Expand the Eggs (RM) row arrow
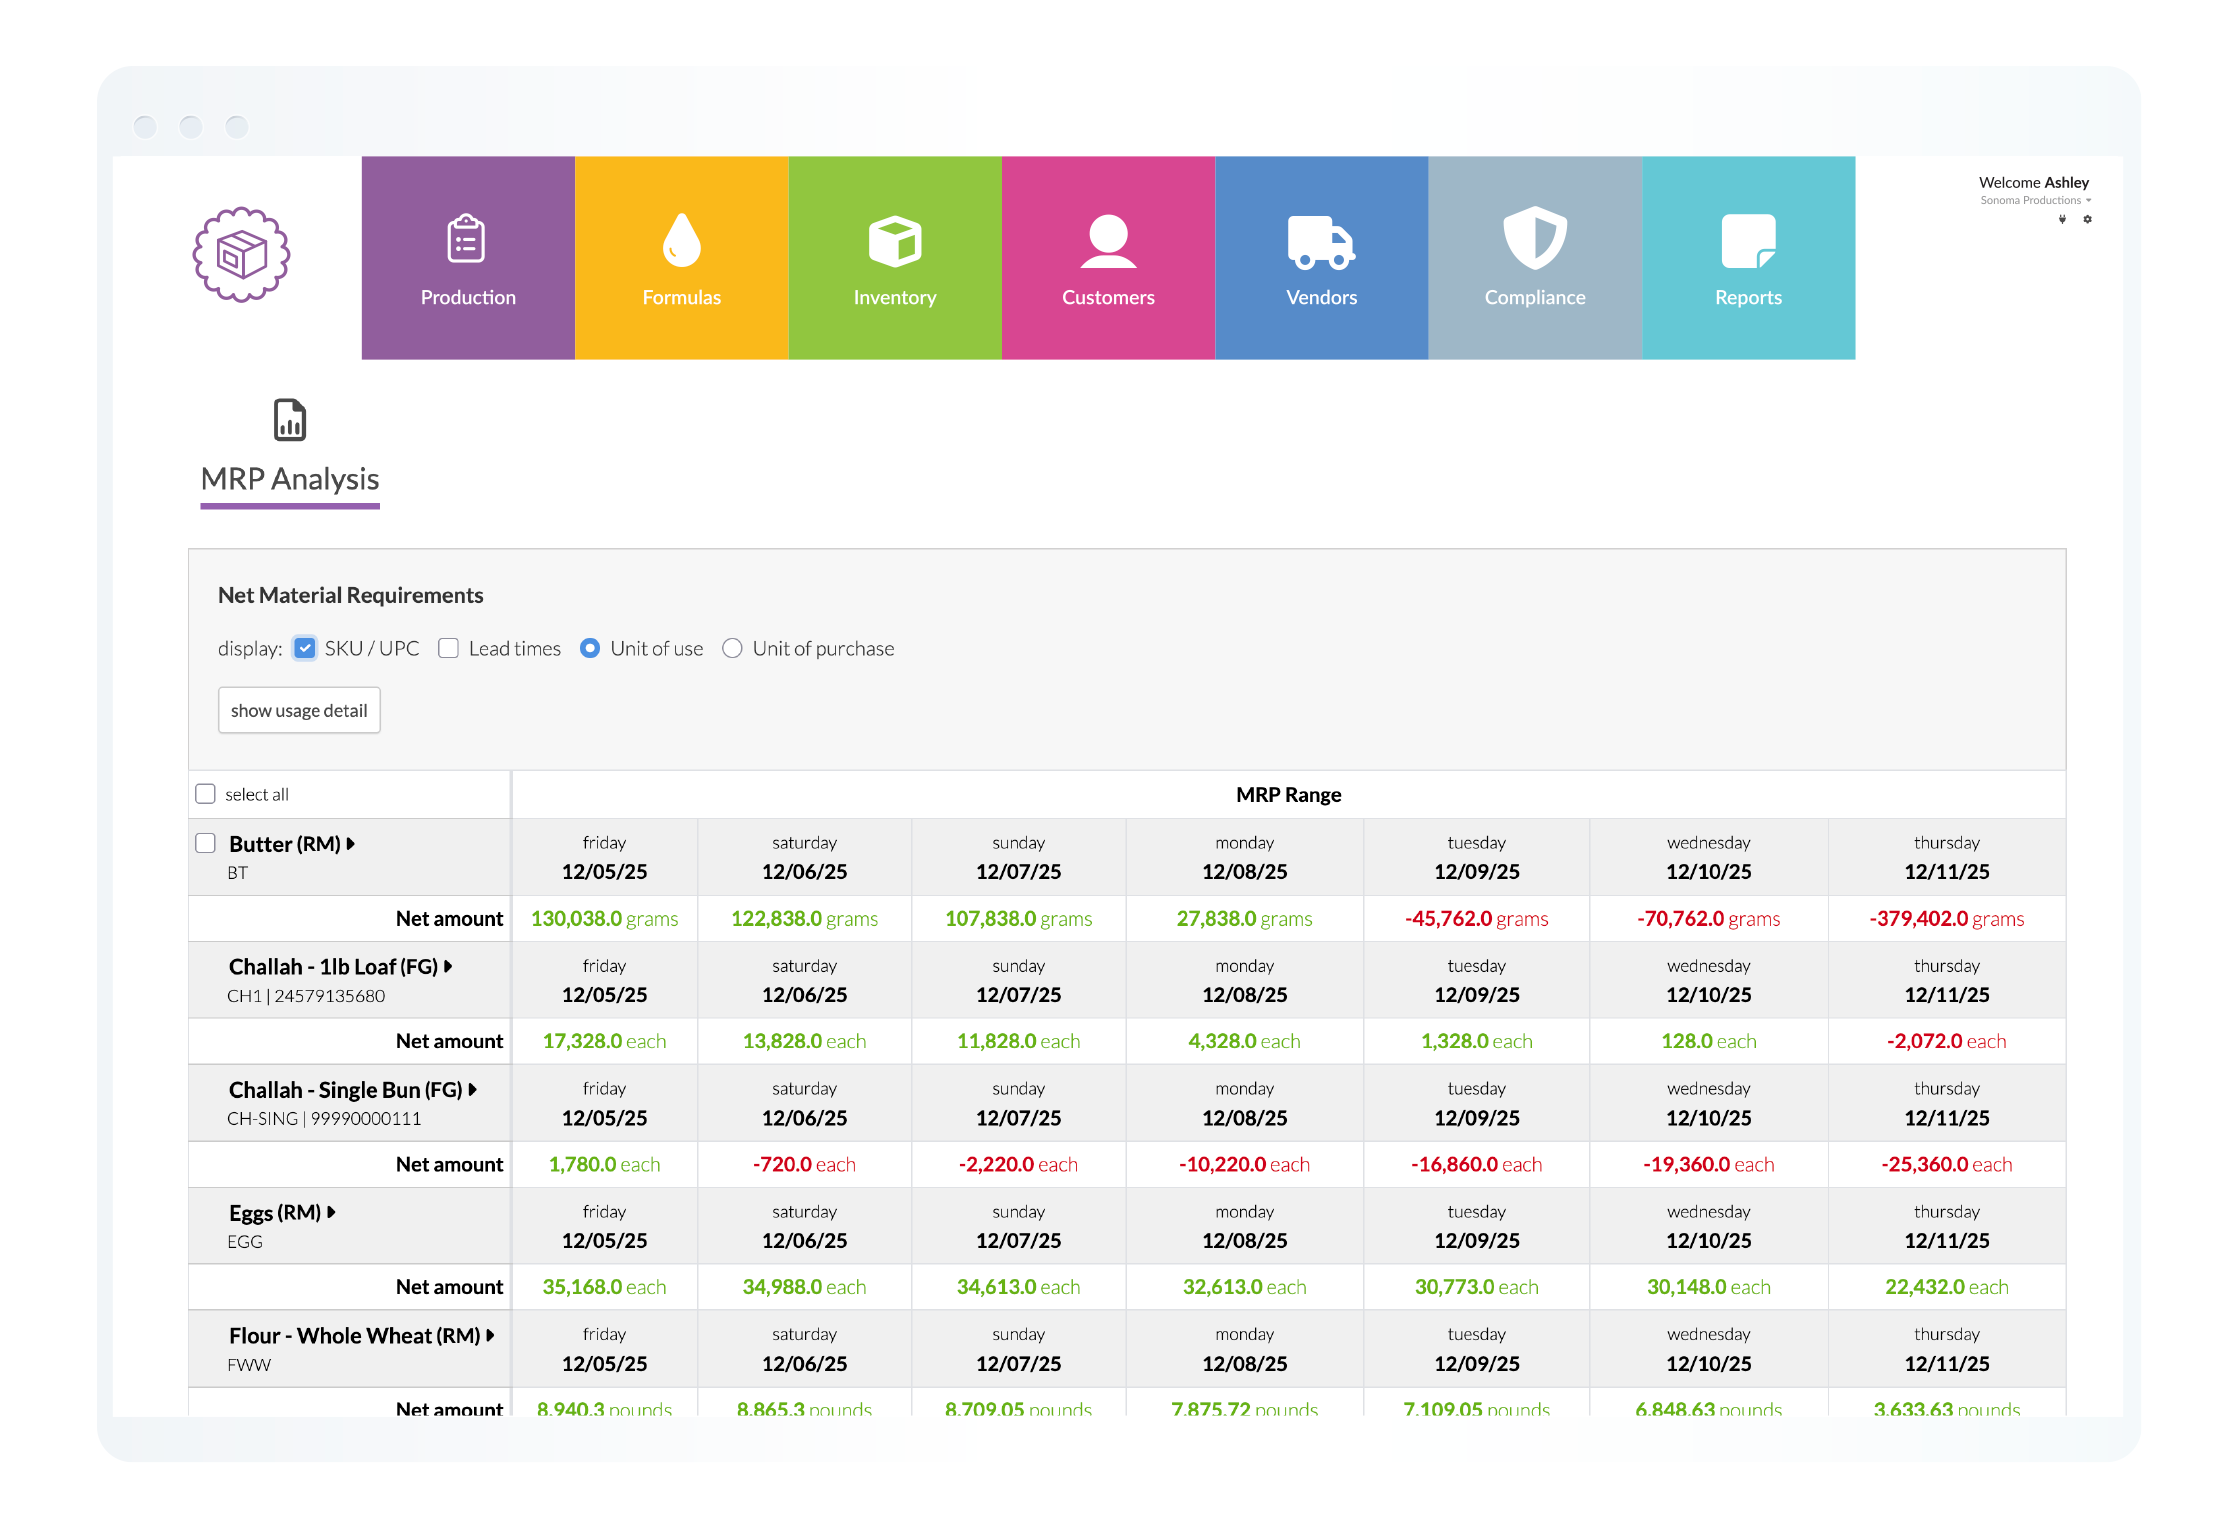 [x=331, y=1212]
